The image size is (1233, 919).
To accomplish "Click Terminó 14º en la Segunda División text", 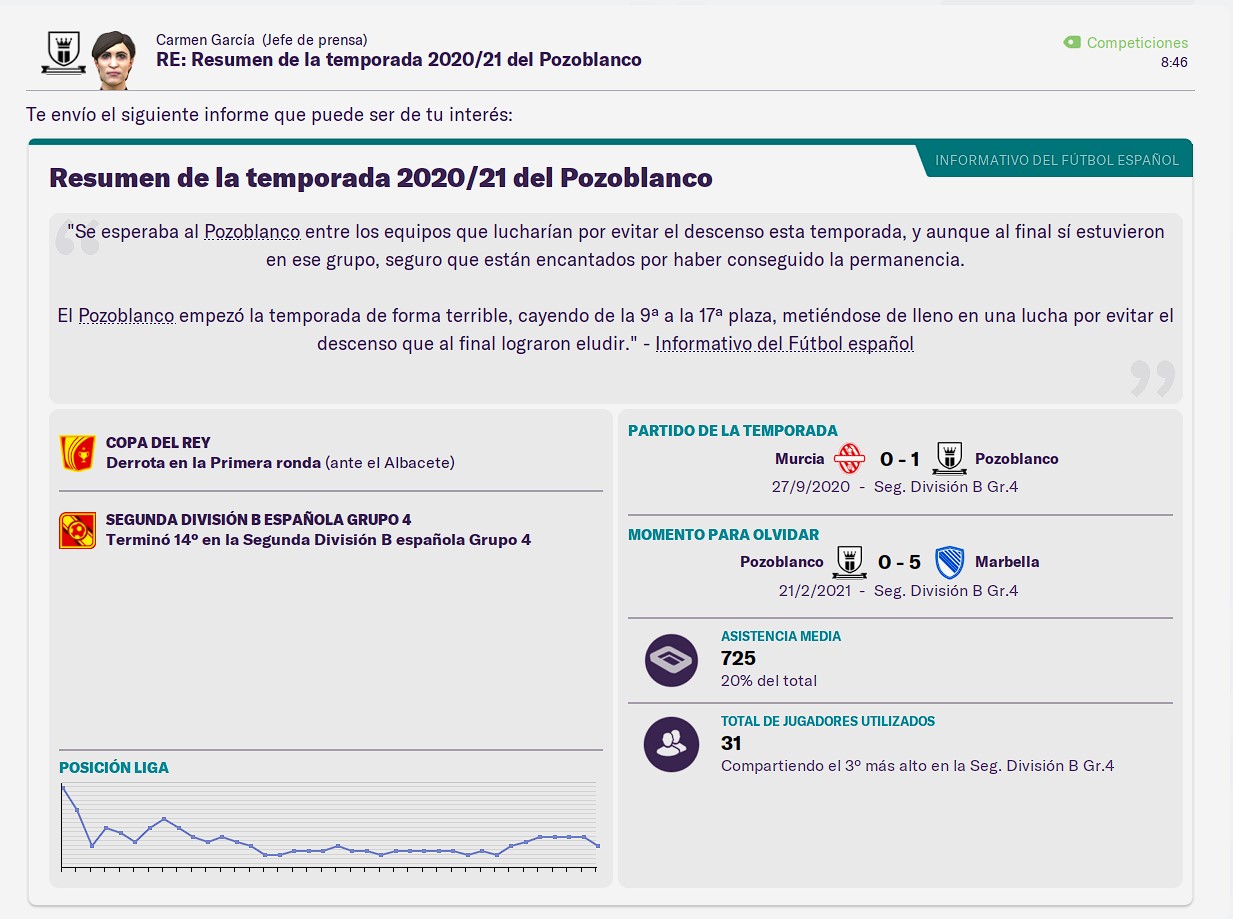I will click(318, 540).
